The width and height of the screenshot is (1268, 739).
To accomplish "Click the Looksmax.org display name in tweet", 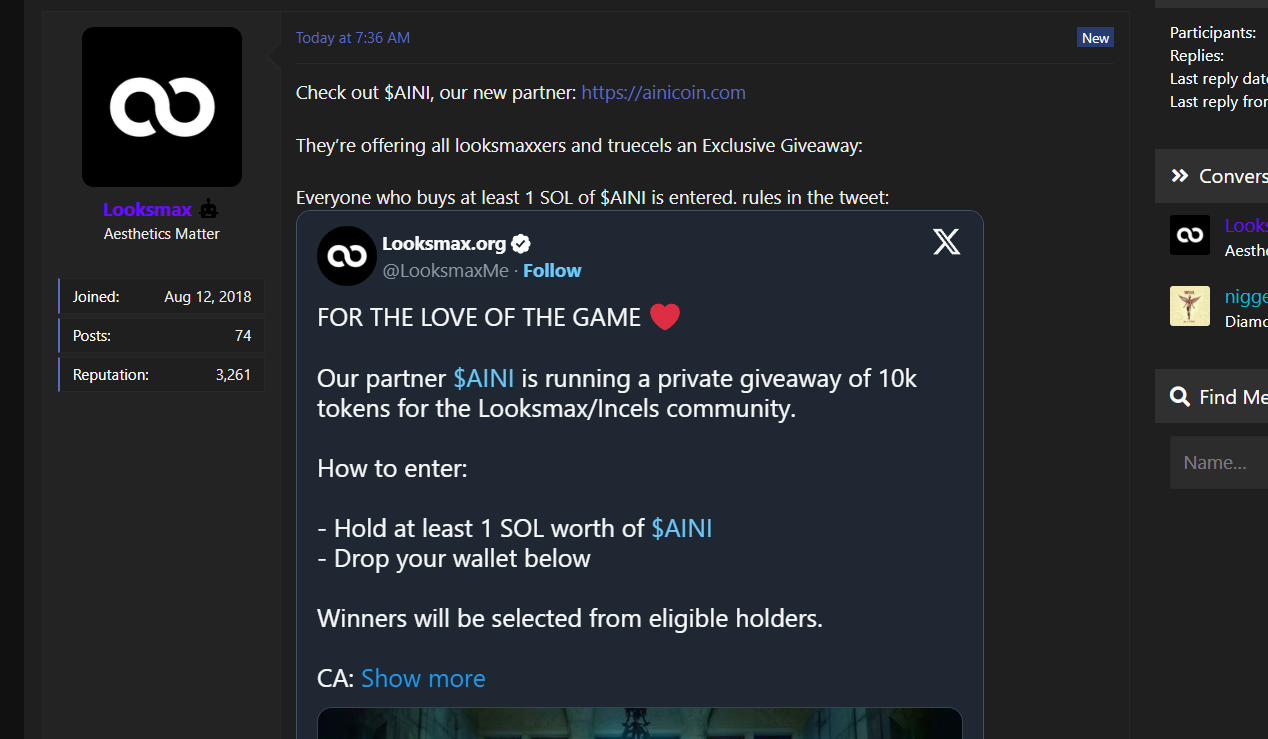I will (x=445, y=243).
